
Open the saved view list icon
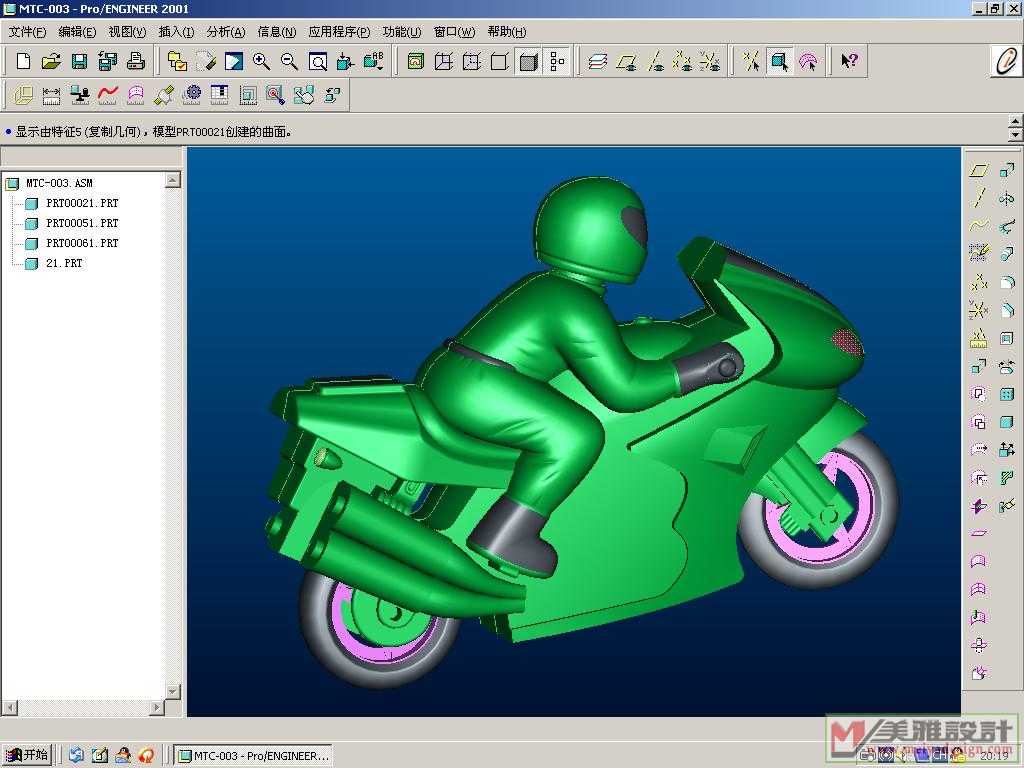374,61
